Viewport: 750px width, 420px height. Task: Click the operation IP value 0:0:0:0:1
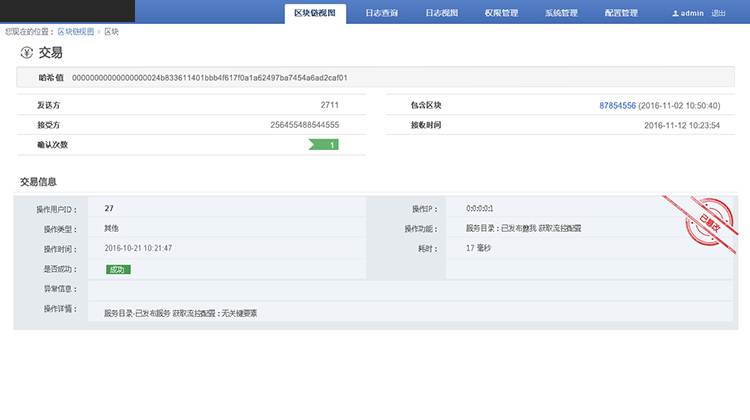480,209
